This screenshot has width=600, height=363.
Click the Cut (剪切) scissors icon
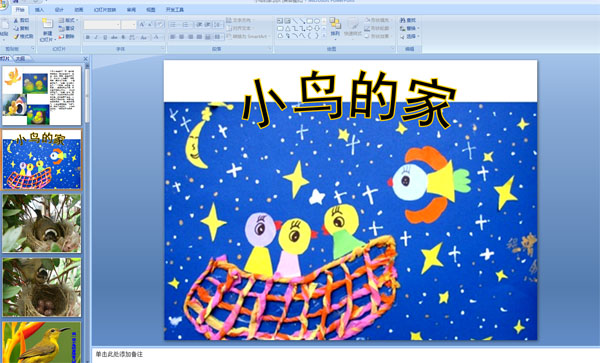(x=16, y=20)
